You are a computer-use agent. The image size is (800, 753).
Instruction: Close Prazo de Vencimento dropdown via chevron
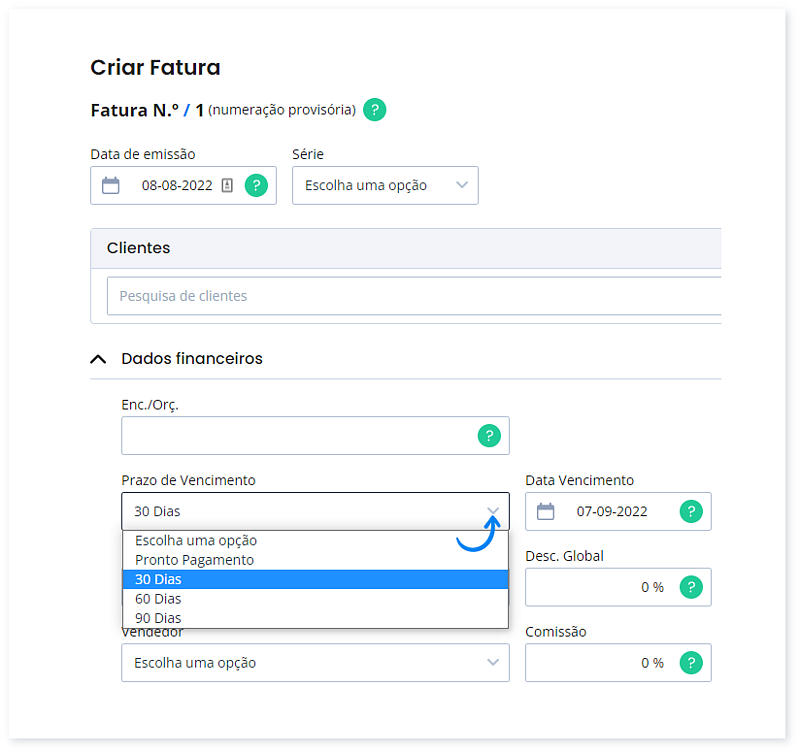point(493,511)
